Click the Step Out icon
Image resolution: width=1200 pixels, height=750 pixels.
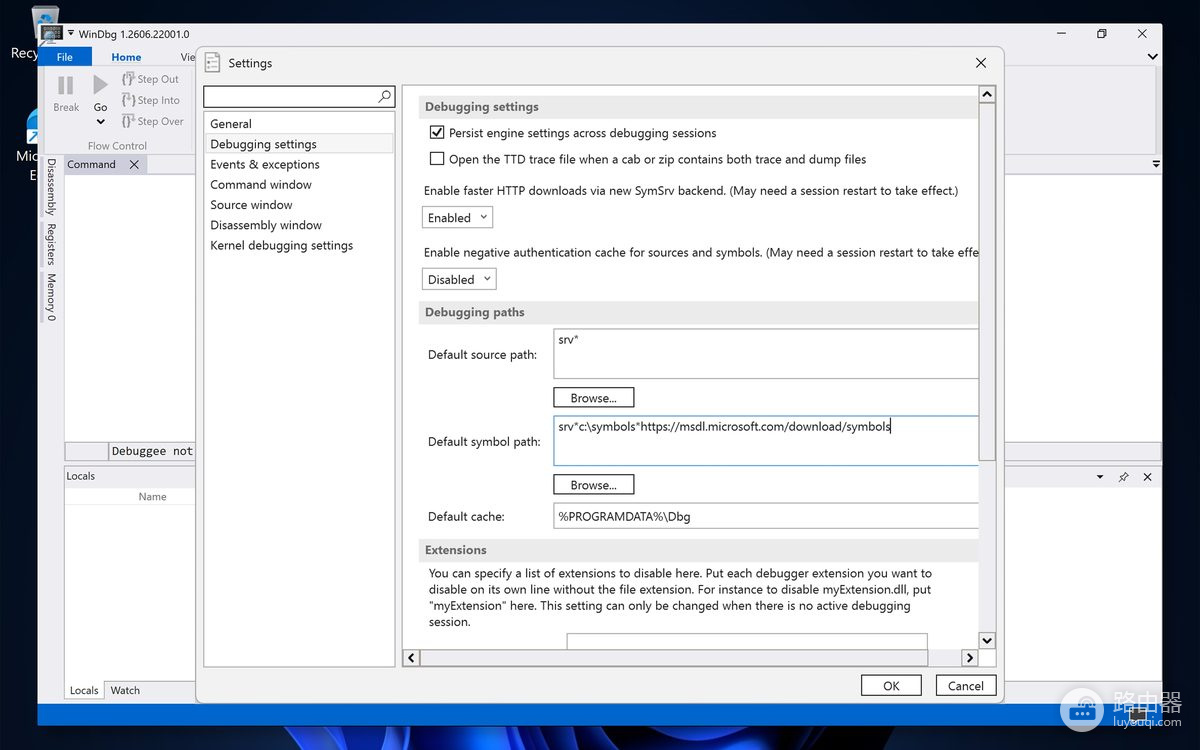click(128, 79)
